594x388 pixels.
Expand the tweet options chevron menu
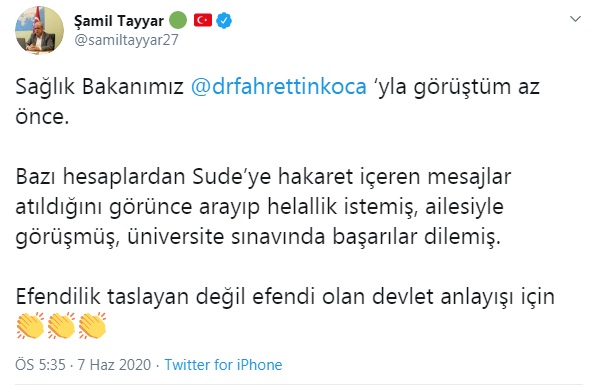575,19
